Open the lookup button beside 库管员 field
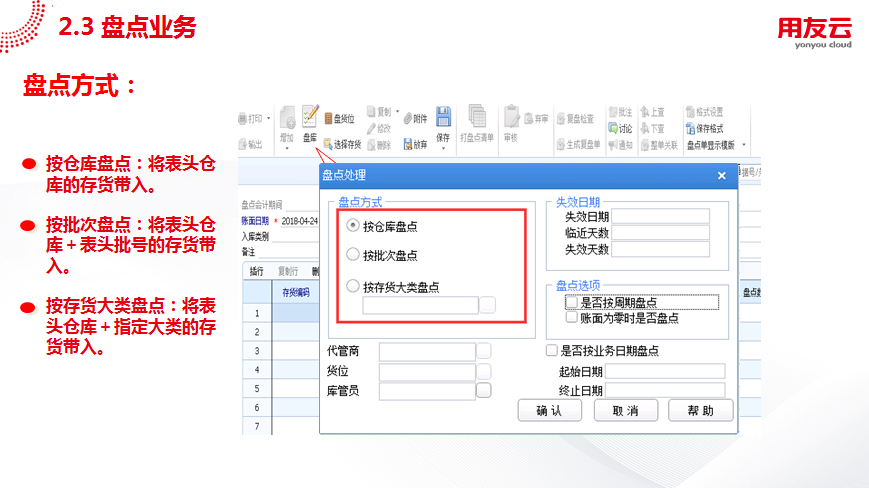The image size is (869, 488). point(484,391)
